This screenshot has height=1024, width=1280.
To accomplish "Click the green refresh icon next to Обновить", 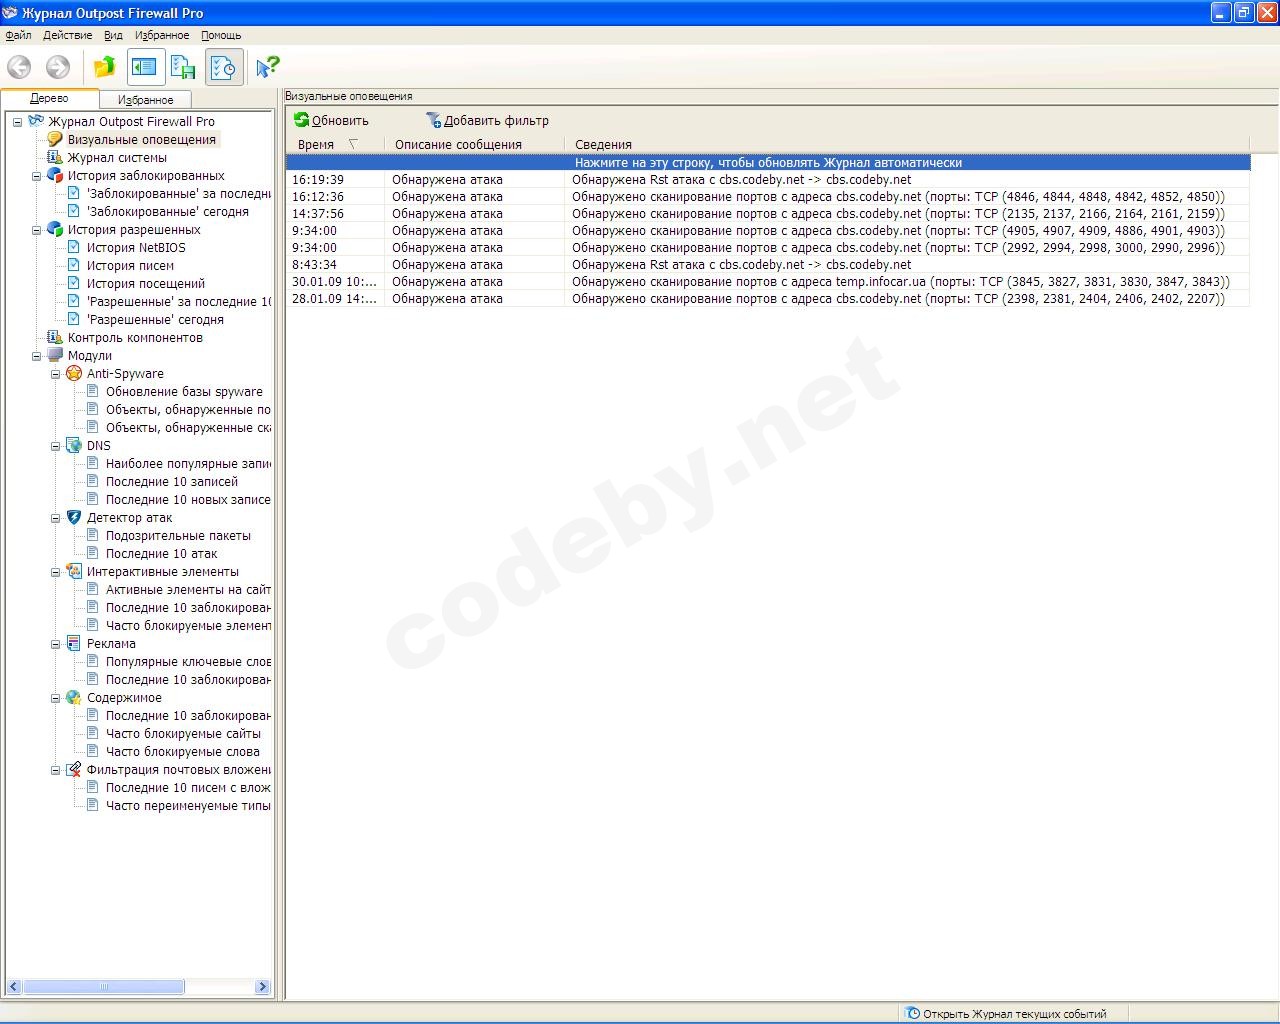I will 301,120.
